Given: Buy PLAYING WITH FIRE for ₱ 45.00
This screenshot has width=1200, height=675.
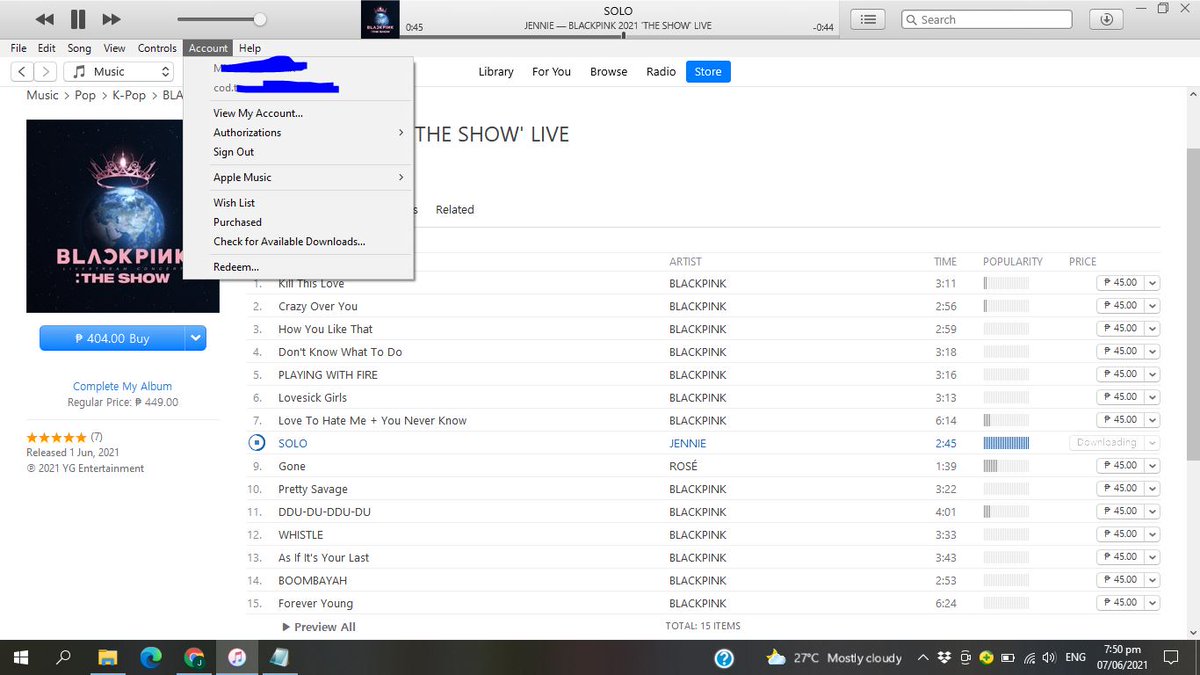Looking at the screenshot, I should click(1120, 374).
